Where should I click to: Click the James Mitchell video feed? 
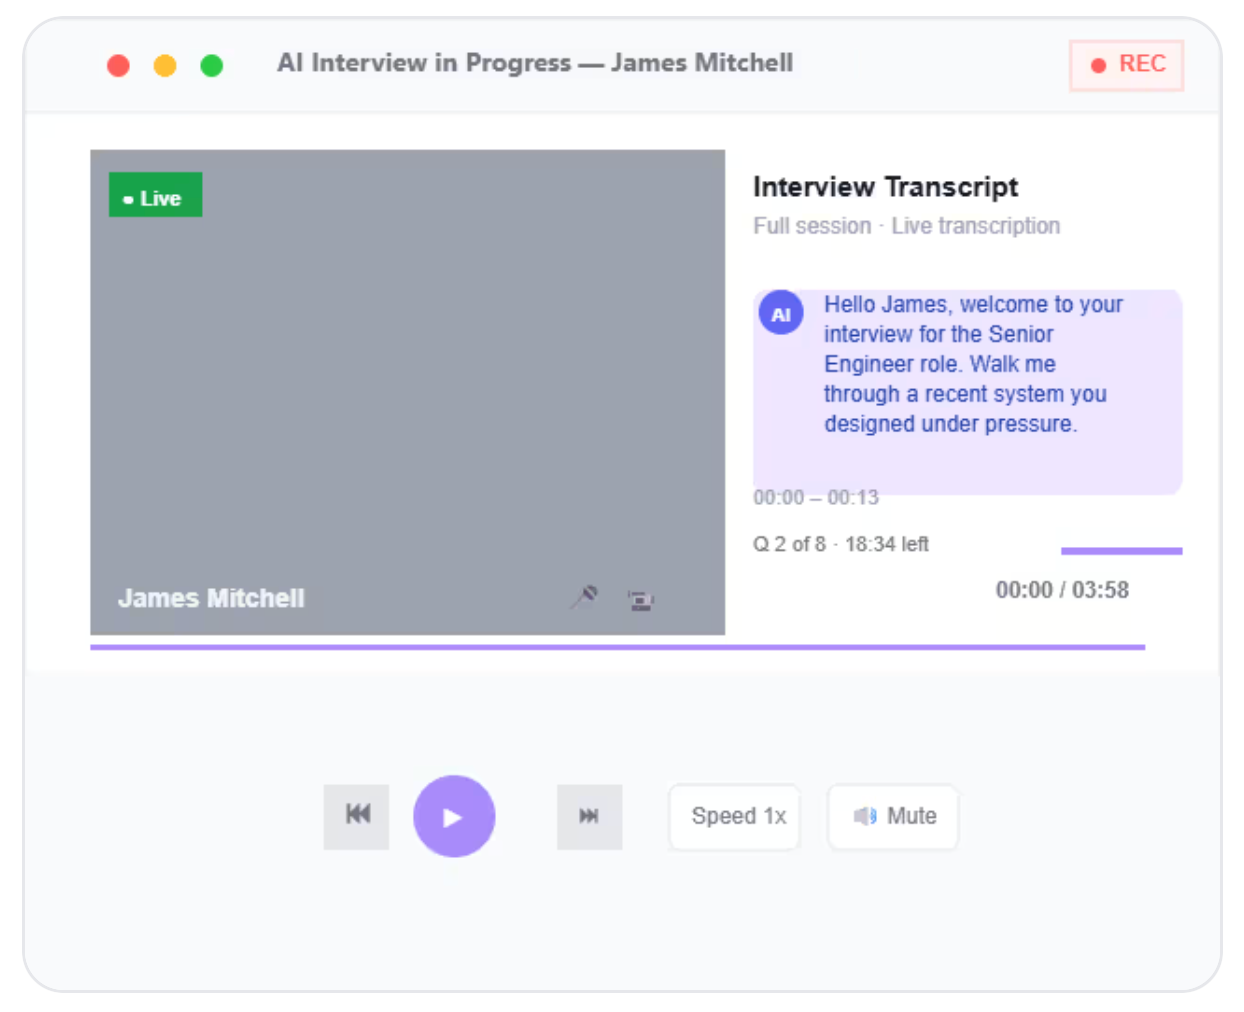407,392
